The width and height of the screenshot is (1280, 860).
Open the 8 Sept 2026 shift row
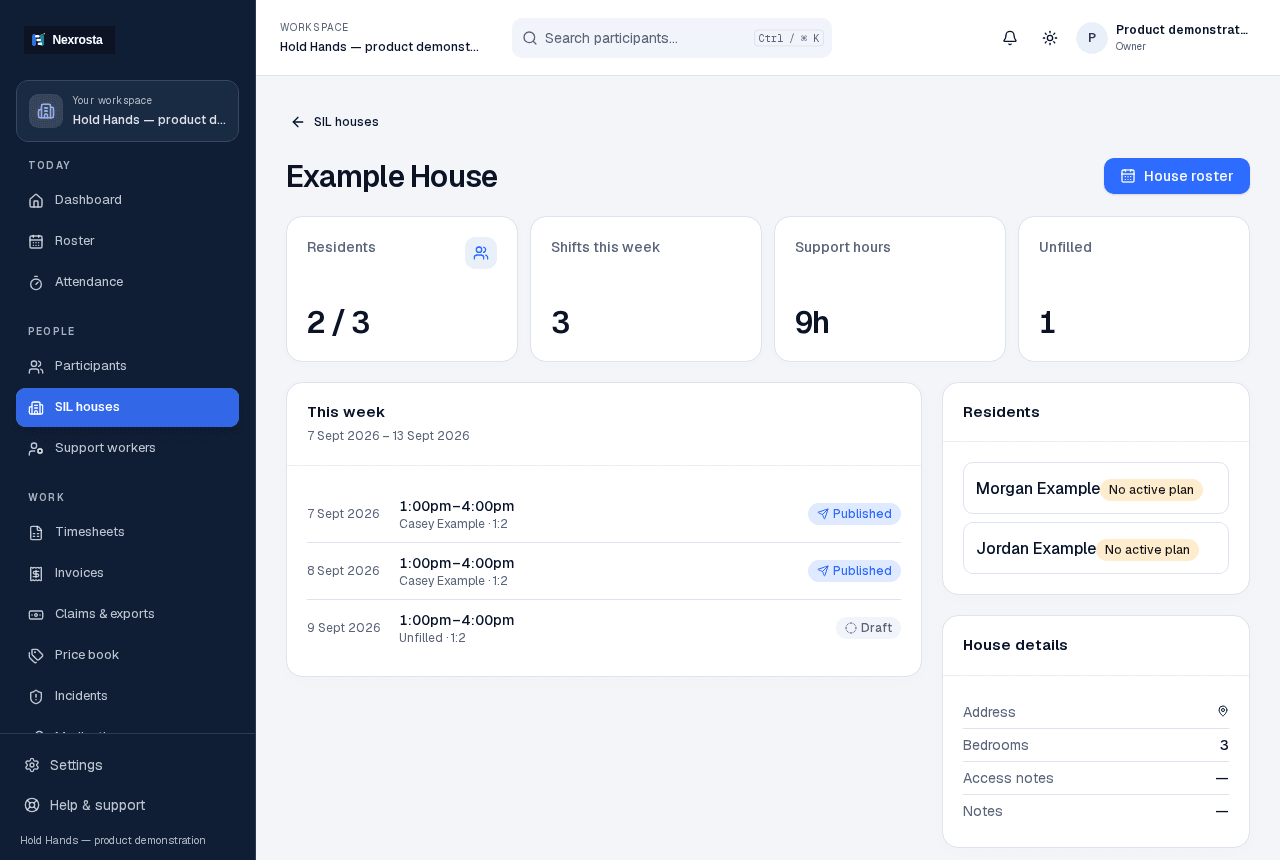coord(604,571)
